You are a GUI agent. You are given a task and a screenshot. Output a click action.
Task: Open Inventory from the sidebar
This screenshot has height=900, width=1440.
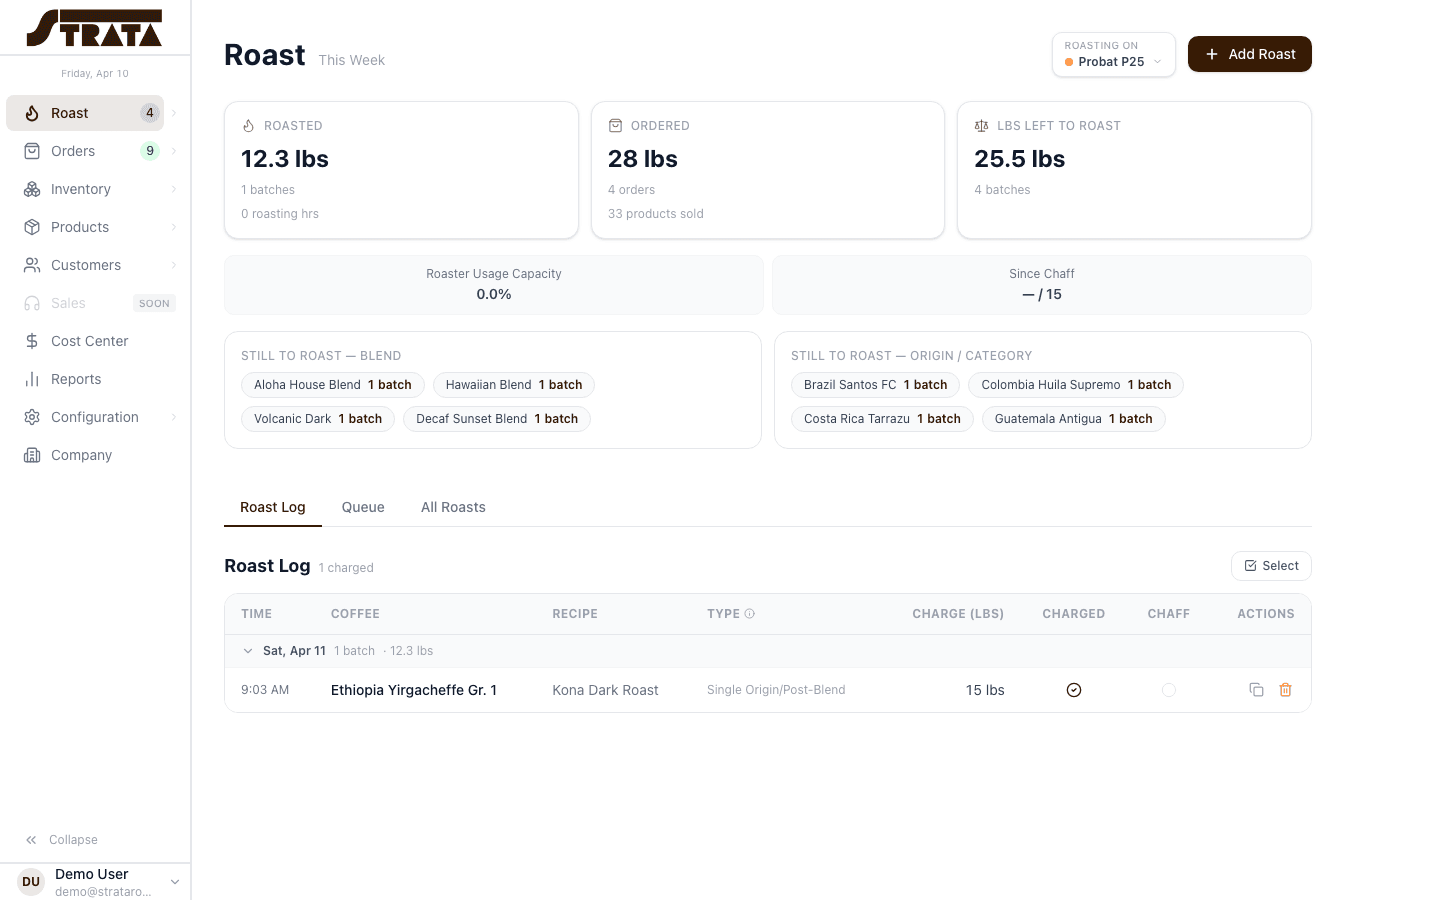[x=81, y=189]
